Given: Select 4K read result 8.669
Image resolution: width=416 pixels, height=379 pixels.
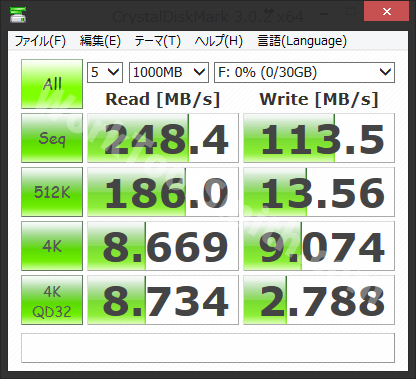Looking at the screenshot, I should [163, 246].
